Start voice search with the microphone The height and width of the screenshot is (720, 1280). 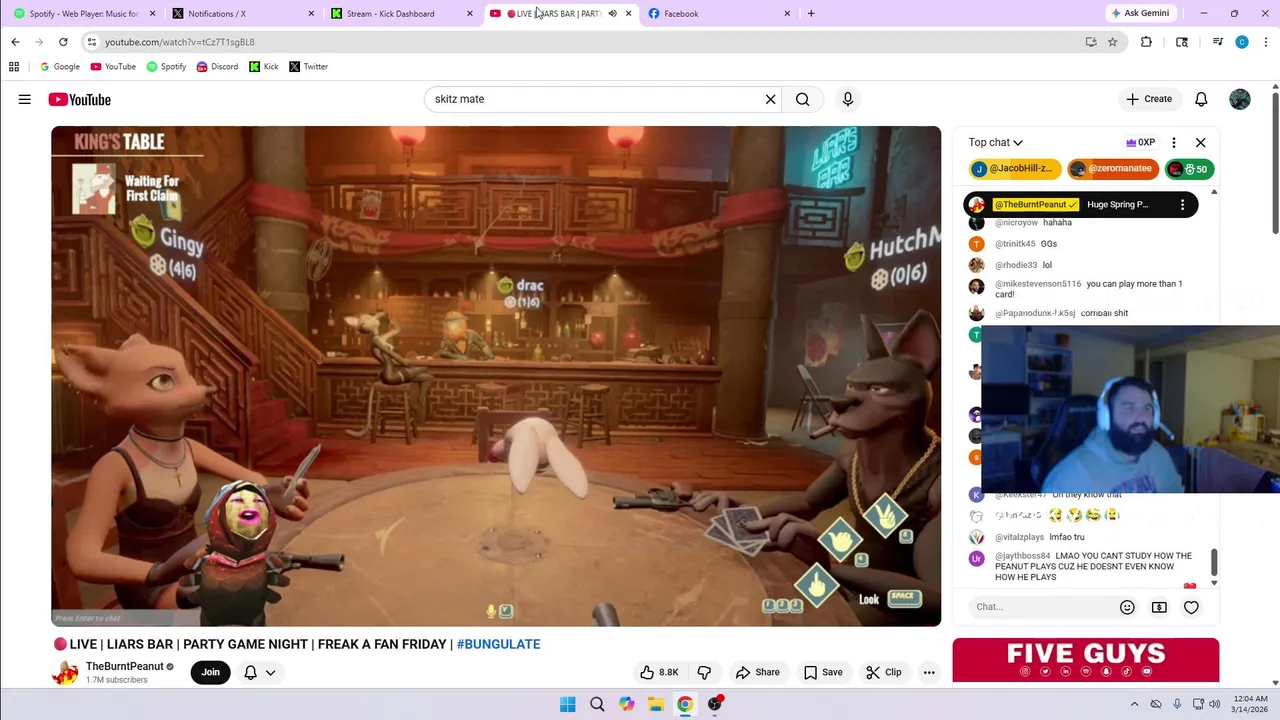(848, 99)
